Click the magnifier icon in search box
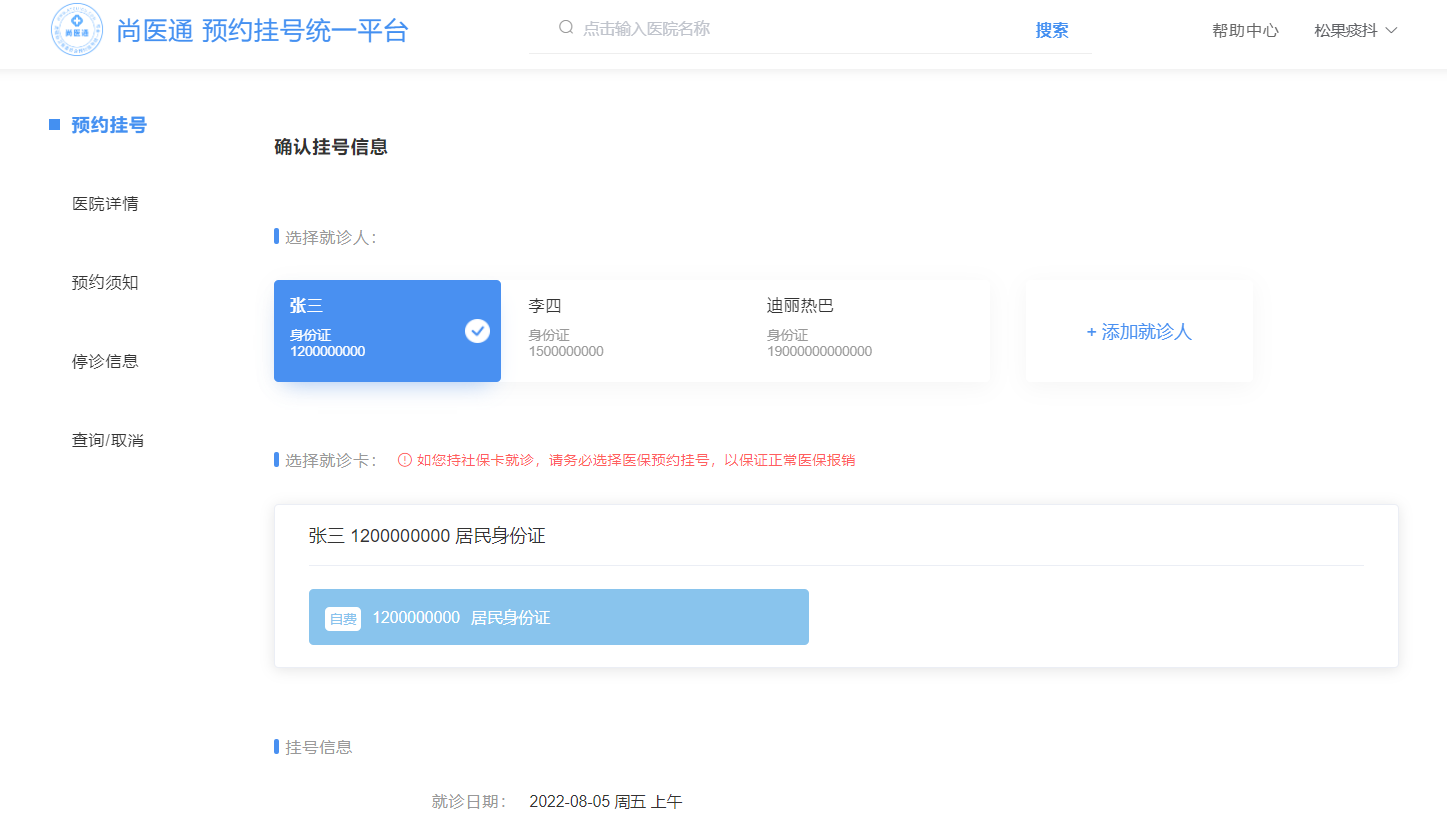Viewport: 1447px width, 819px height. coord(566,28)
